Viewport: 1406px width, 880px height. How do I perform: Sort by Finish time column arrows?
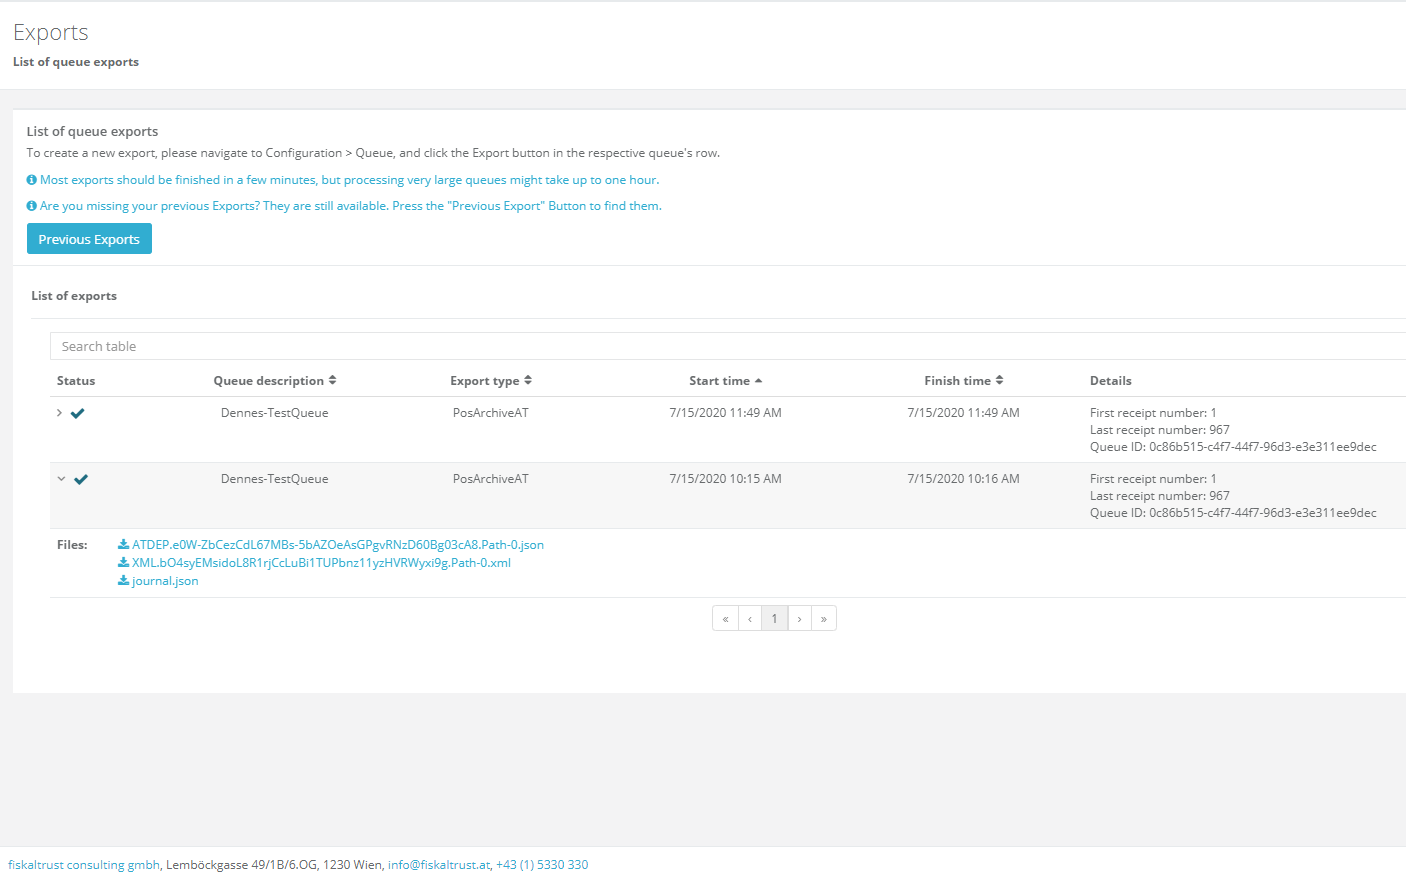[x=999, y=380]
